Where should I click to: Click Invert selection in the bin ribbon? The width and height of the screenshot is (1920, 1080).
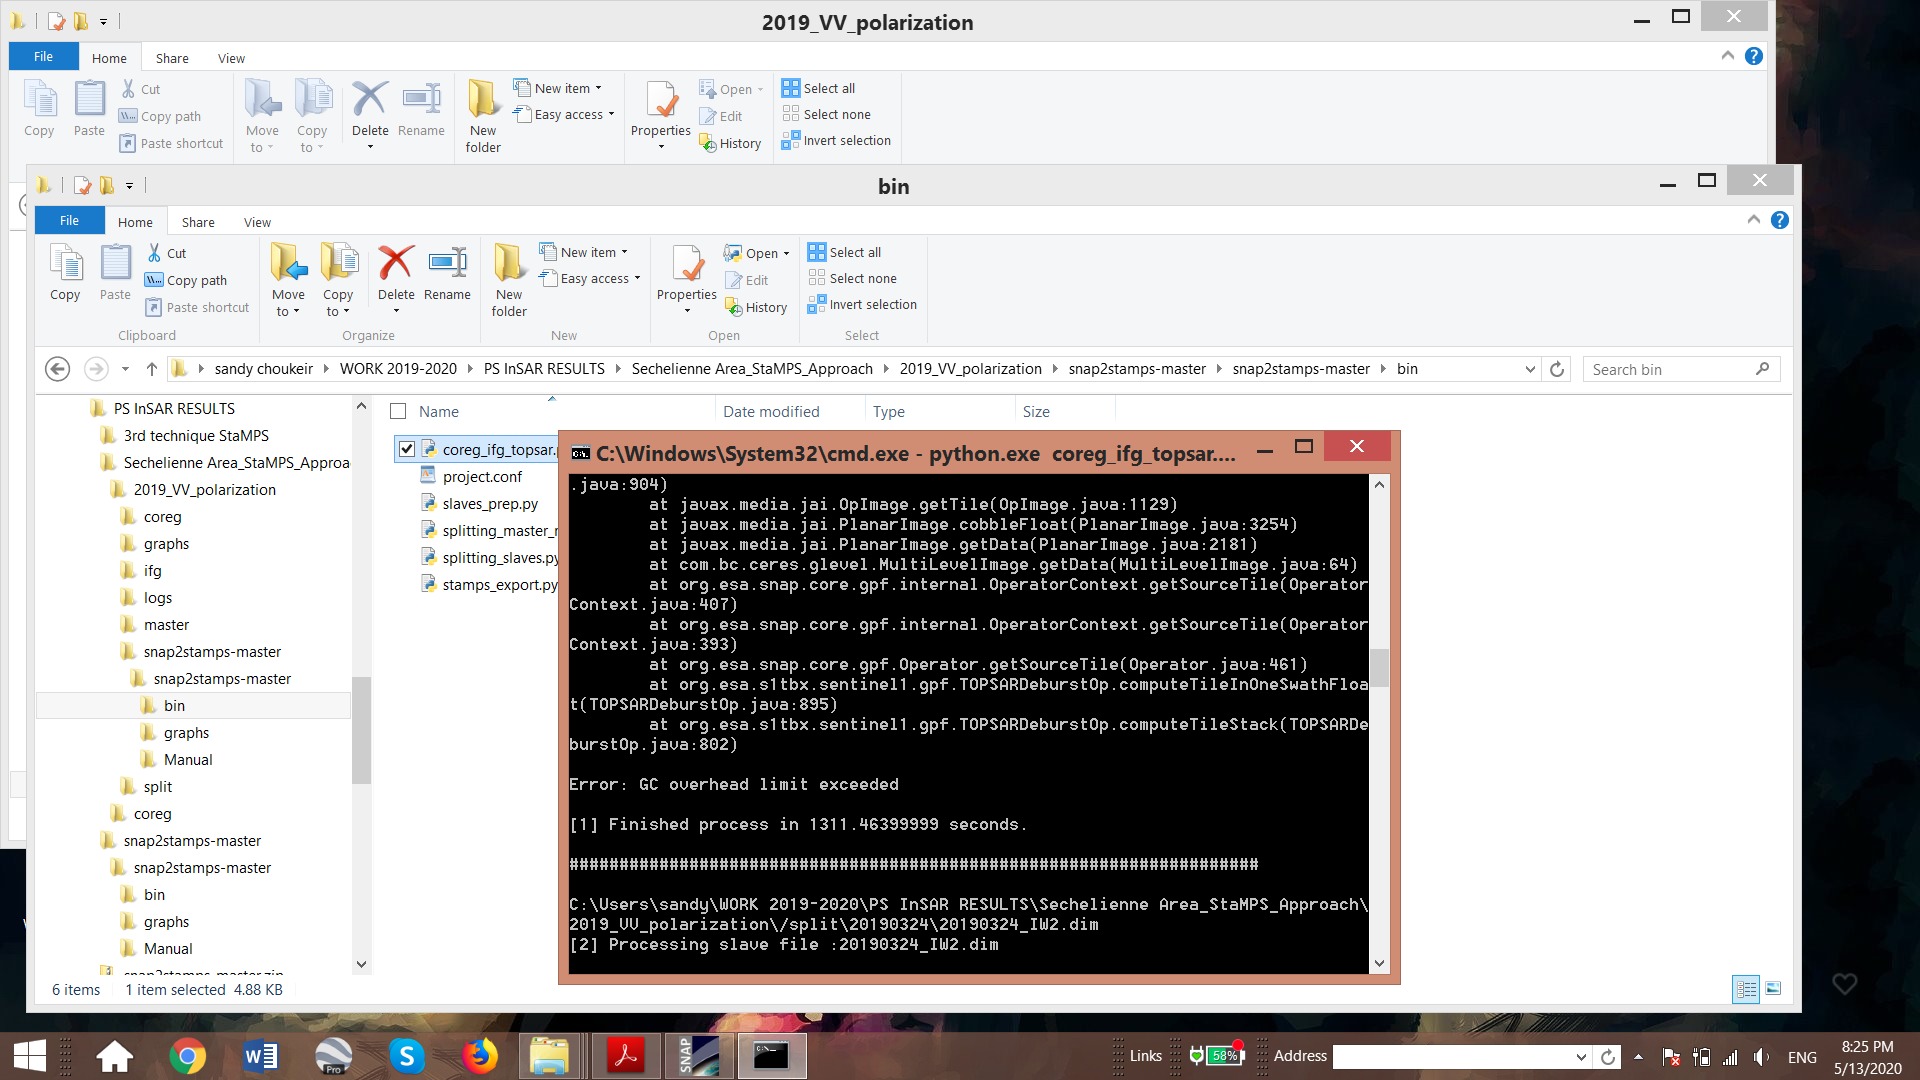point(863,304)
